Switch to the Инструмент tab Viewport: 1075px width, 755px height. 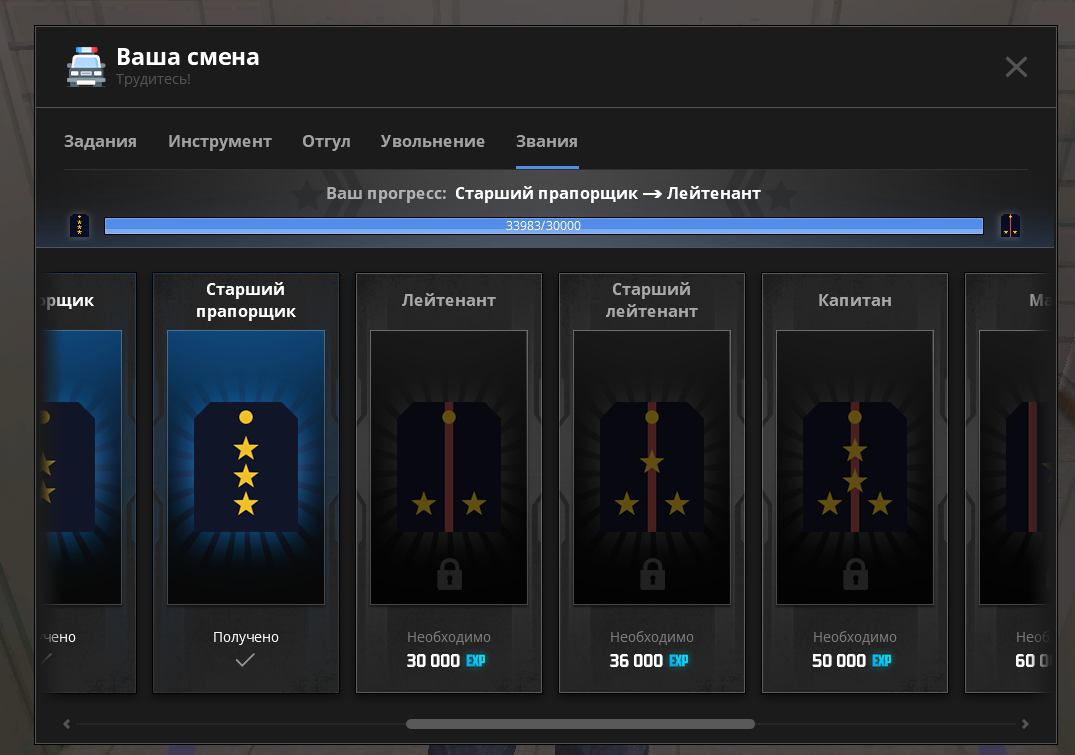(x=219, y=141)
